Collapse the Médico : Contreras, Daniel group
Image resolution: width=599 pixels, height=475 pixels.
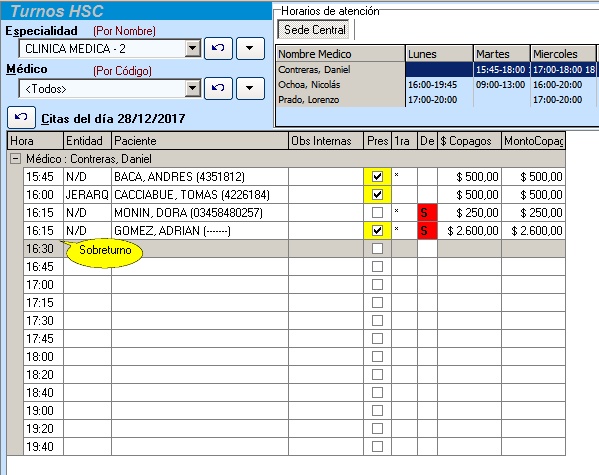pyautogui.click(x=15, y=159)
